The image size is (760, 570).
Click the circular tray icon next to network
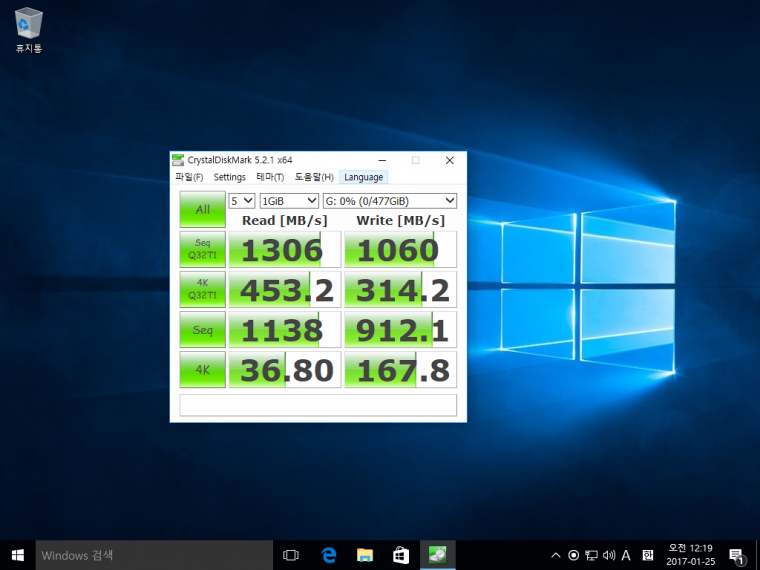573,555
